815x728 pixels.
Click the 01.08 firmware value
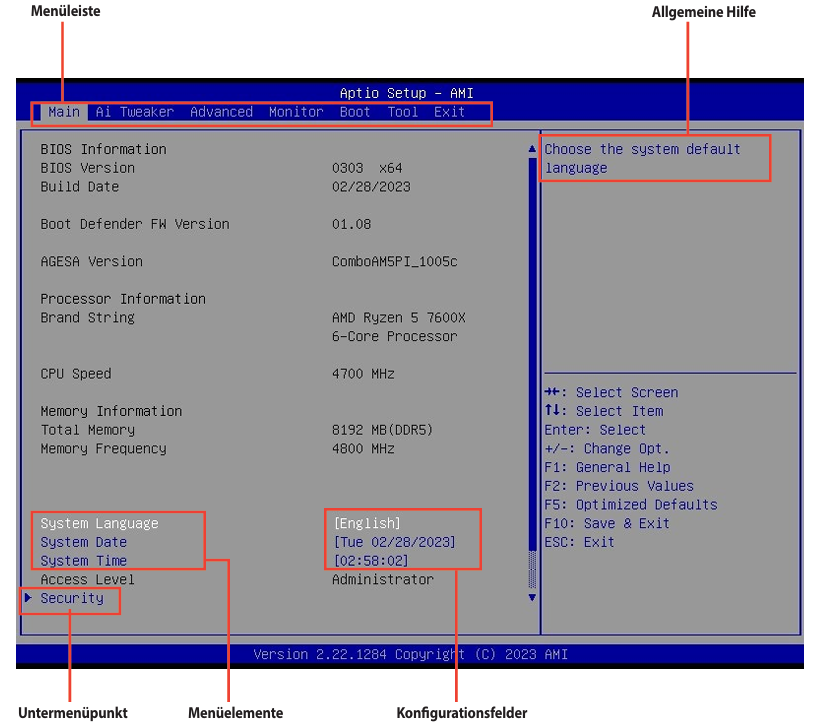click(351, 224)
